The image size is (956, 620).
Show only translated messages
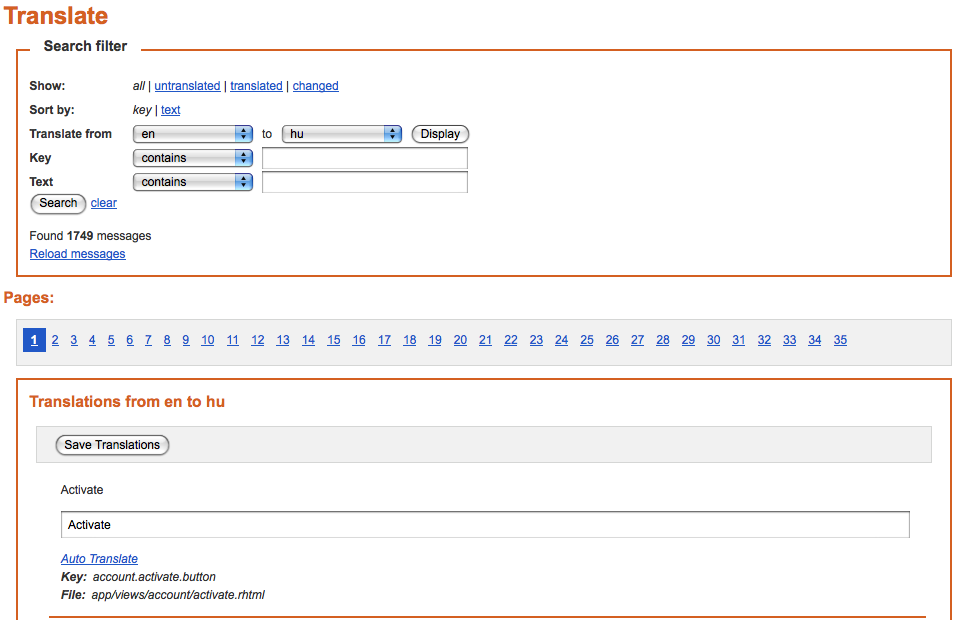[256, 86]
